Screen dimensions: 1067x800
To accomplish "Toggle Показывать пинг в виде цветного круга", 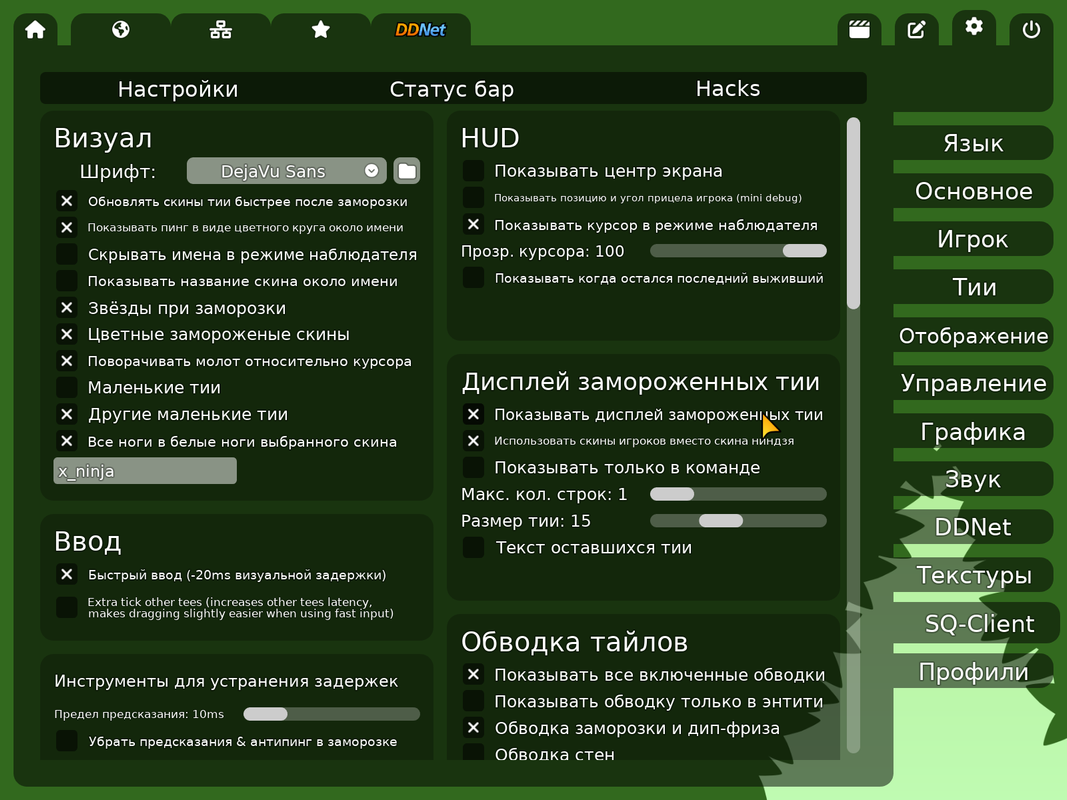I will tap(67, 227).
